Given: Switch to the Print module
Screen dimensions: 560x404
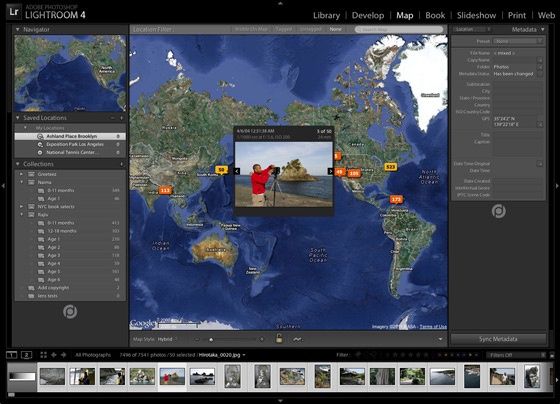Looking at the screenshot, I should [517, 15].
